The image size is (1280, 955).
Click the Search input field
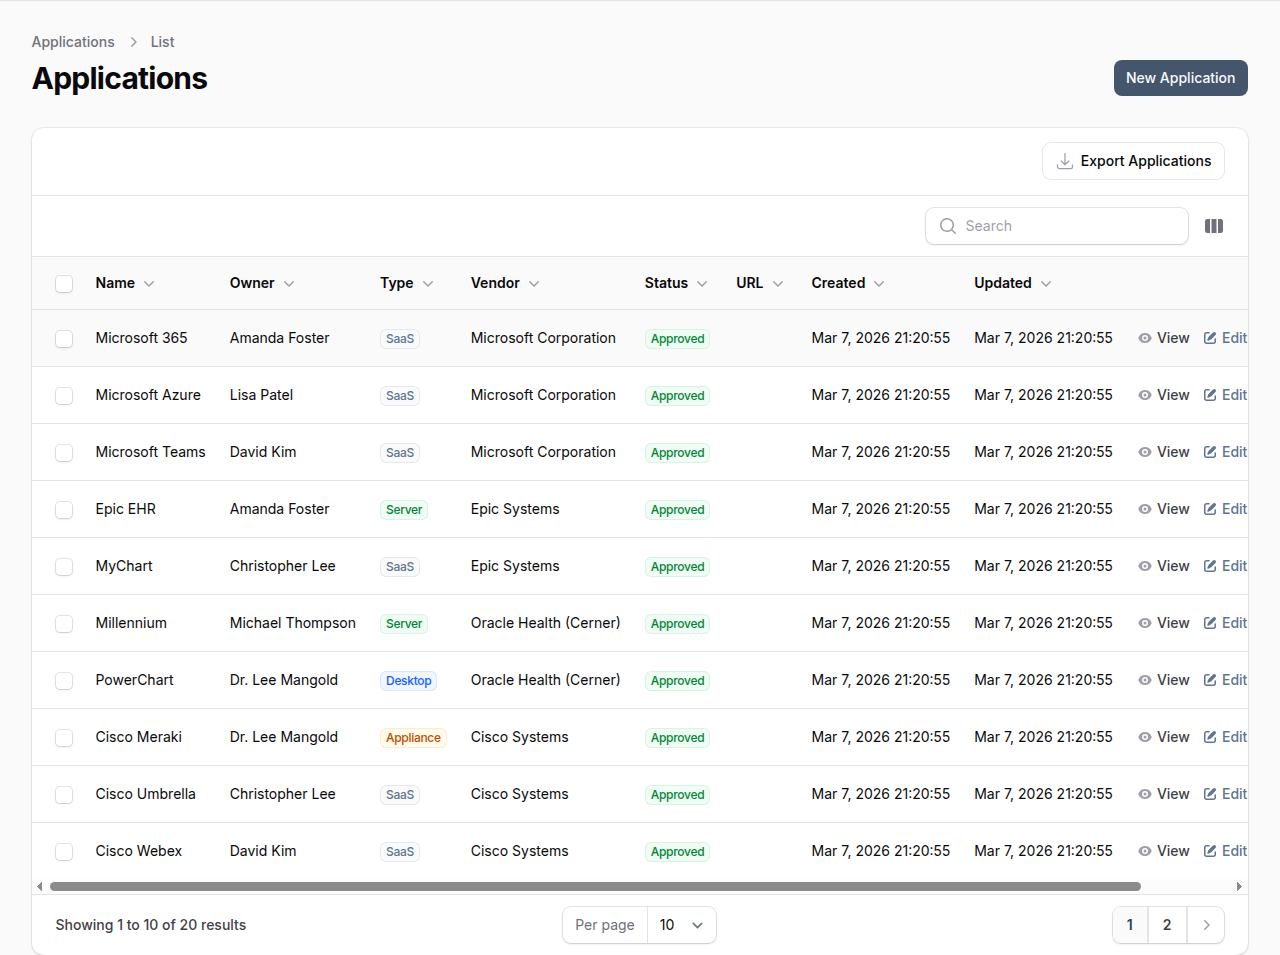click(1057, 226)
